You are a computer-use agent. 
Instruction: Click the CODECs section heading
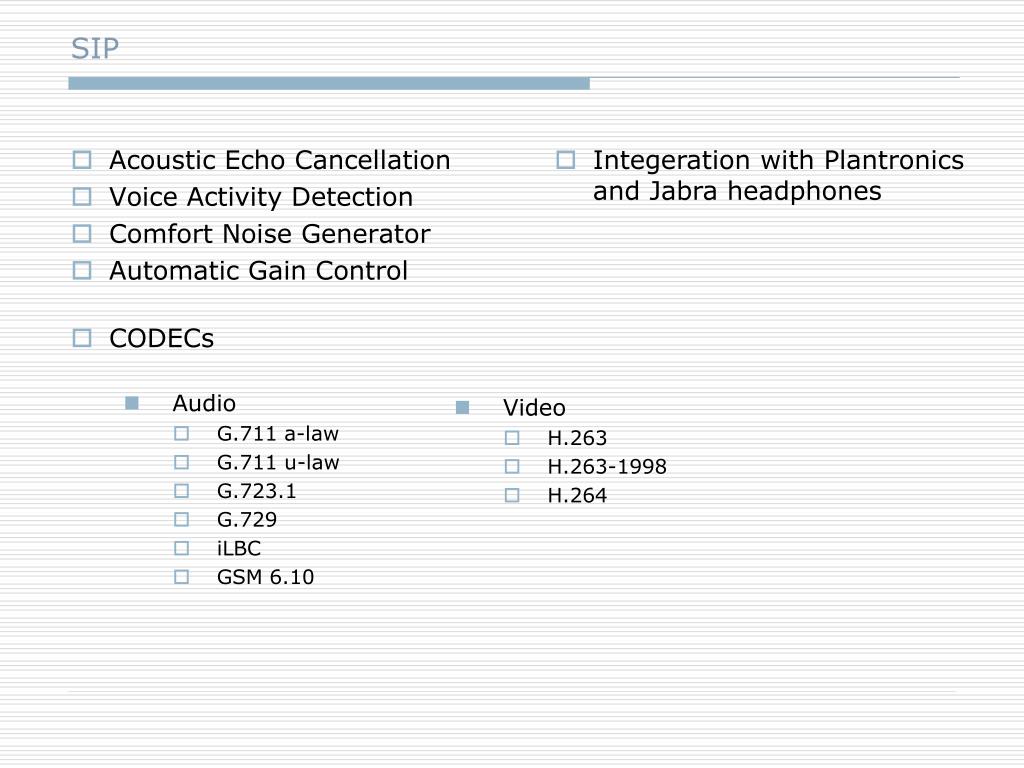click(x=161, y=338)
